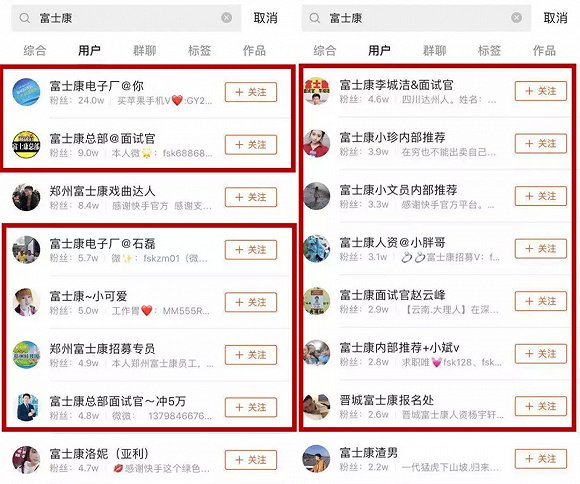Follow 富士康洛妮（亚利）account

(251, 460)
